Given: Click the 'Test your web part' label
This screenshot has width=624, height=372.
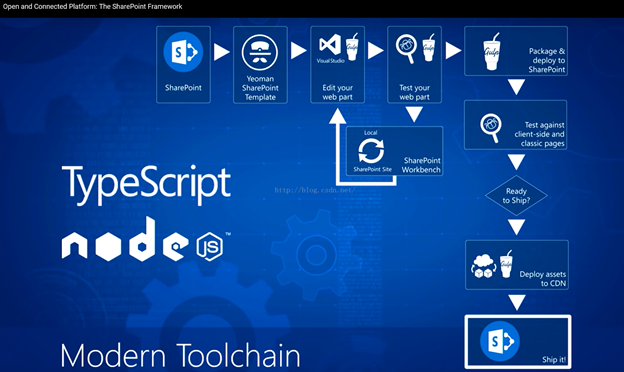Looking at the screenshot, I should tap(414, 92).
